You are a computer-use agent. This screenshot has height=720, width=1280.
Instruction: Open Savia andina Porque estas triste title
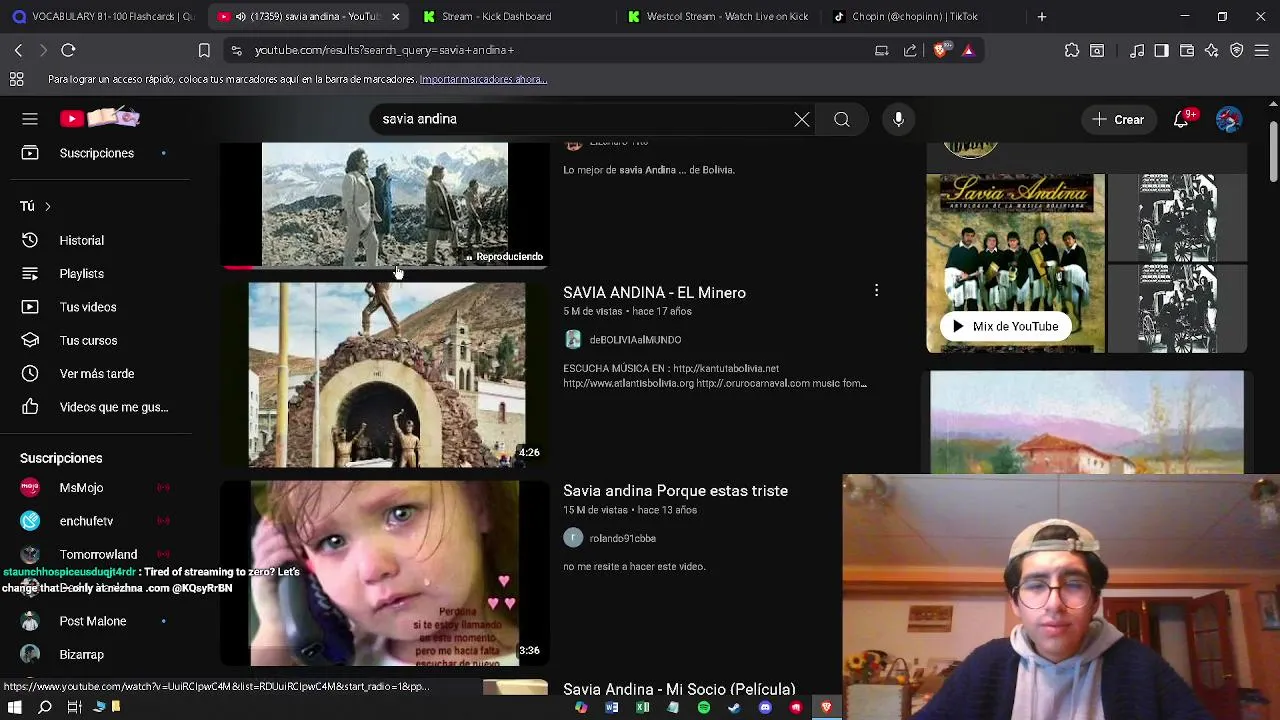[675, 491]
